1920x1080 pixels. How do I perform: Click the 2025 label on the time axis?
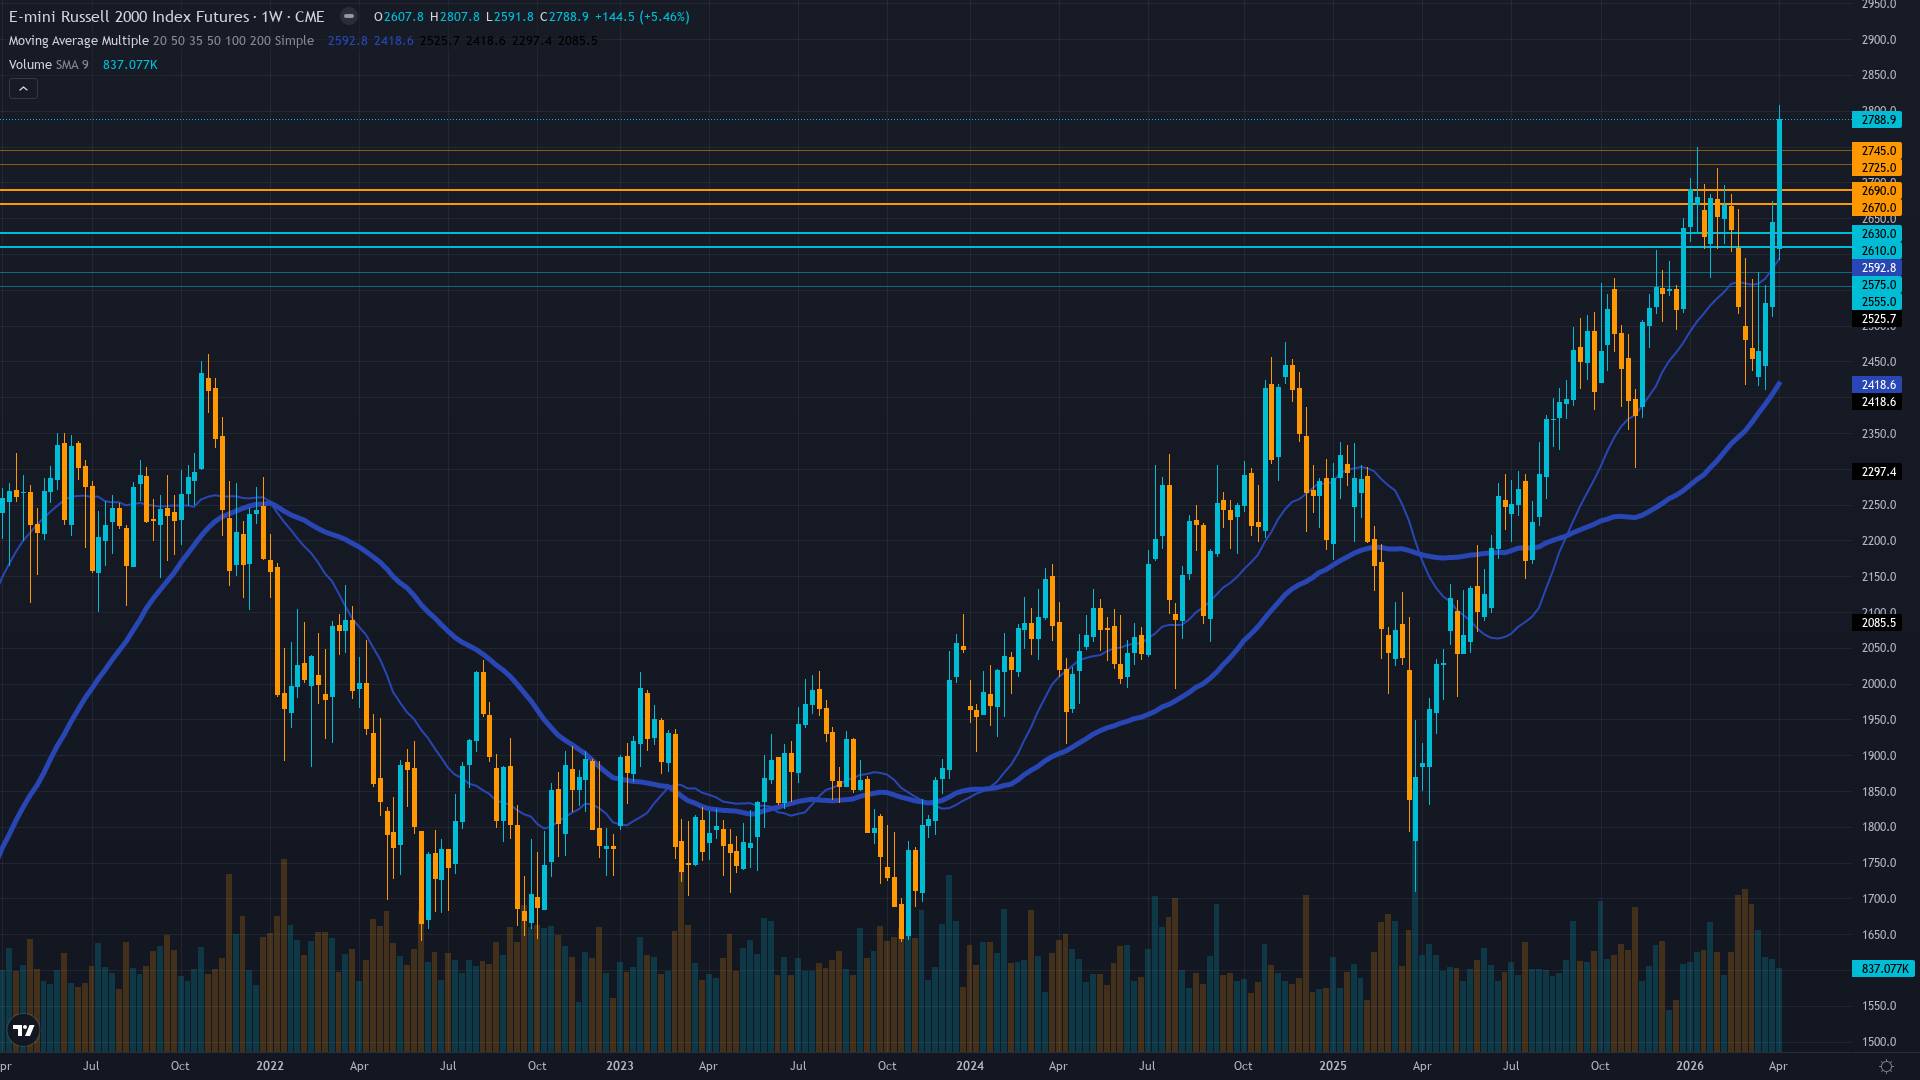[x=1333, y=1066]
